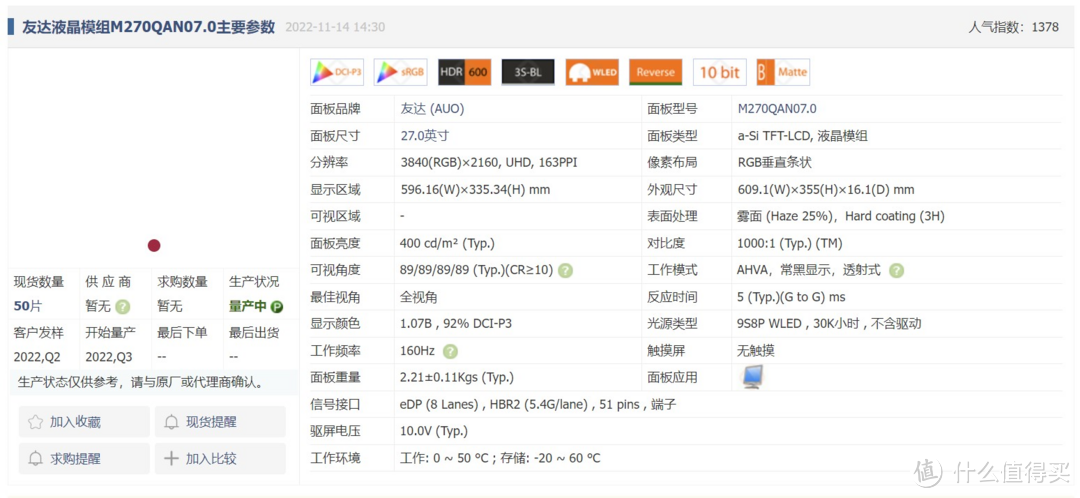The height and width of the screenshot is (498, 1080).
Task: Click 现货提醒 button
Action: (220, 422)
